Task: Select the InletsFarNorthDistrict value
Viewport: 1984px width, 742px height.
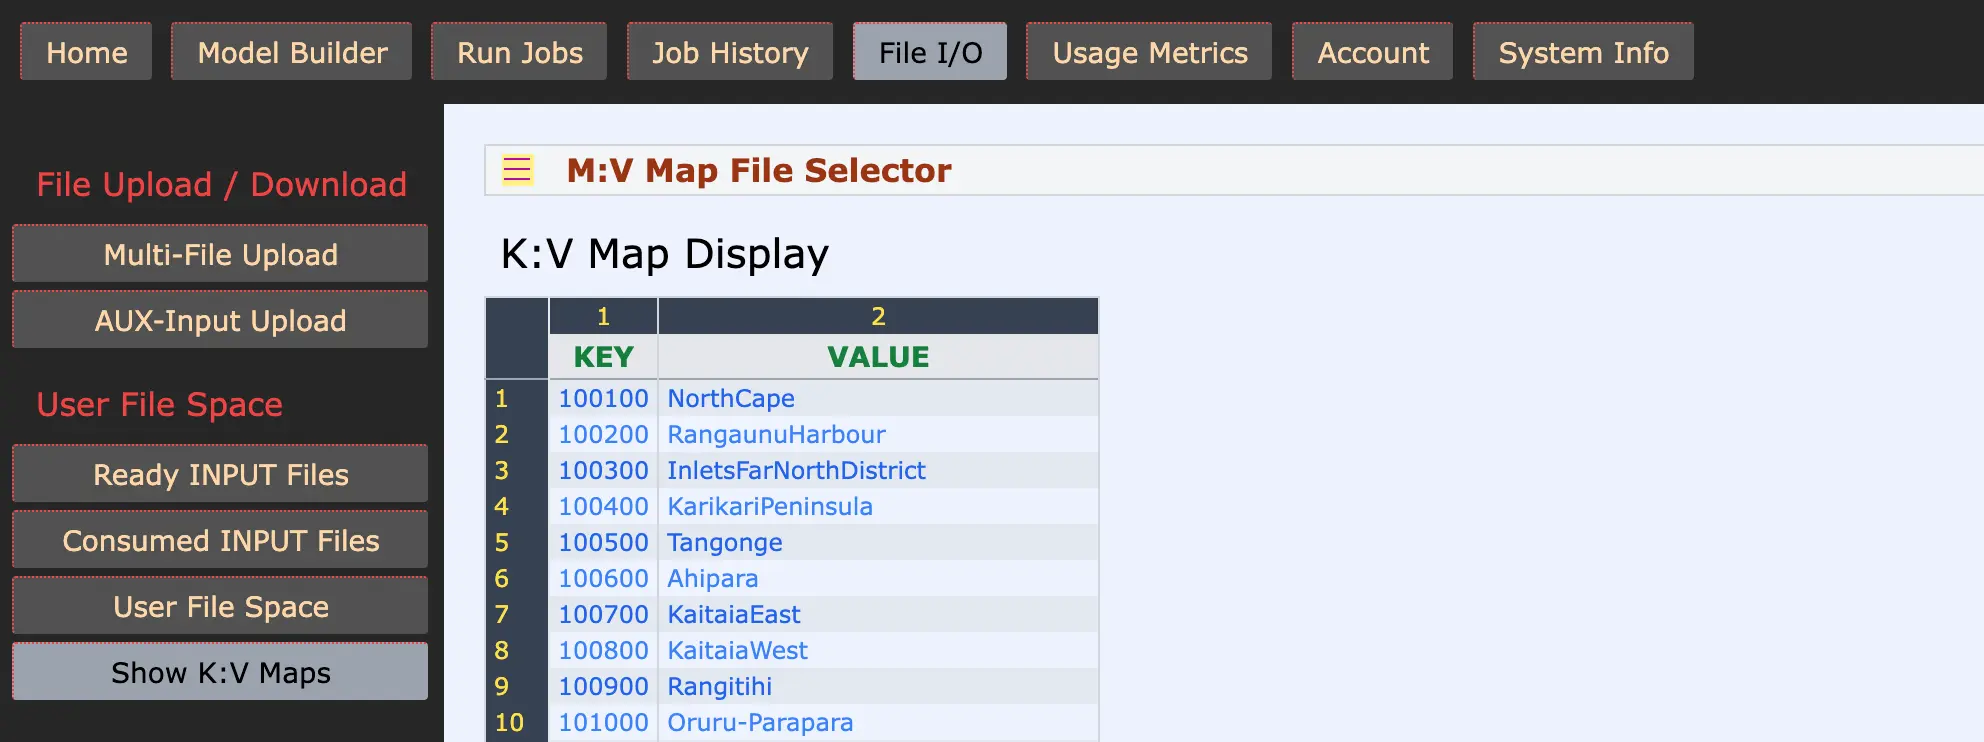Action: (x=878, y=470)
